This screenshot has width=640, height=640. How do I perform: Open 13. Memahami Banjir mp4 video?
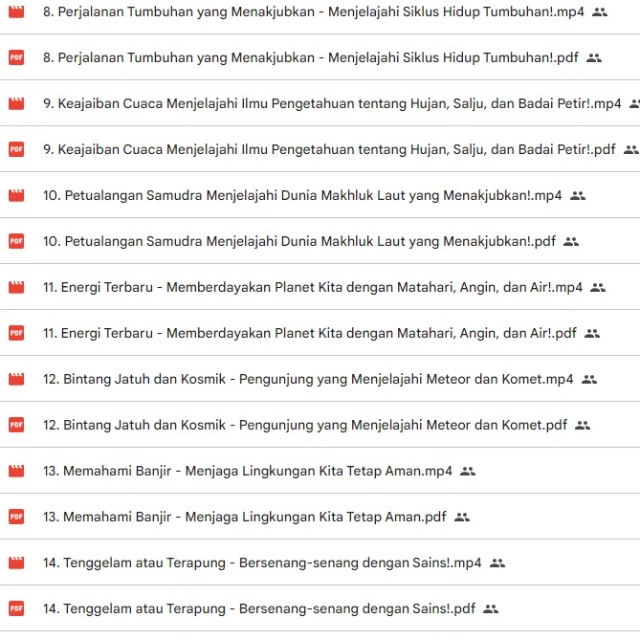click(247, 471)
